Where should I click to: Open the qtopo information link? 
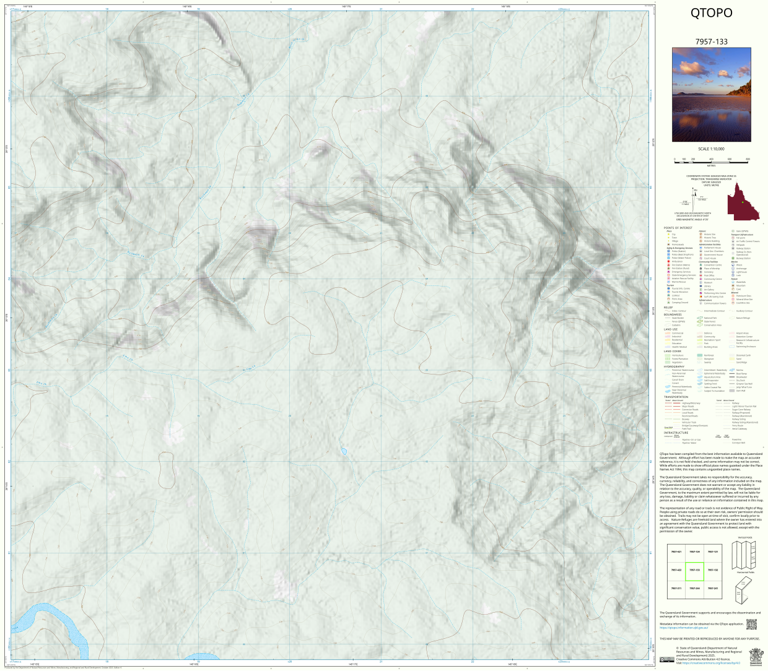tap(684, 627)
